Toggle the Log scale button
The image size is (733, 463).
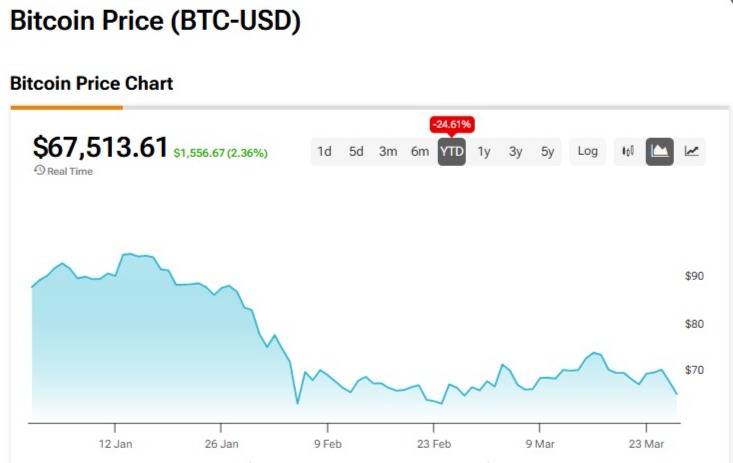coord(588,151)
